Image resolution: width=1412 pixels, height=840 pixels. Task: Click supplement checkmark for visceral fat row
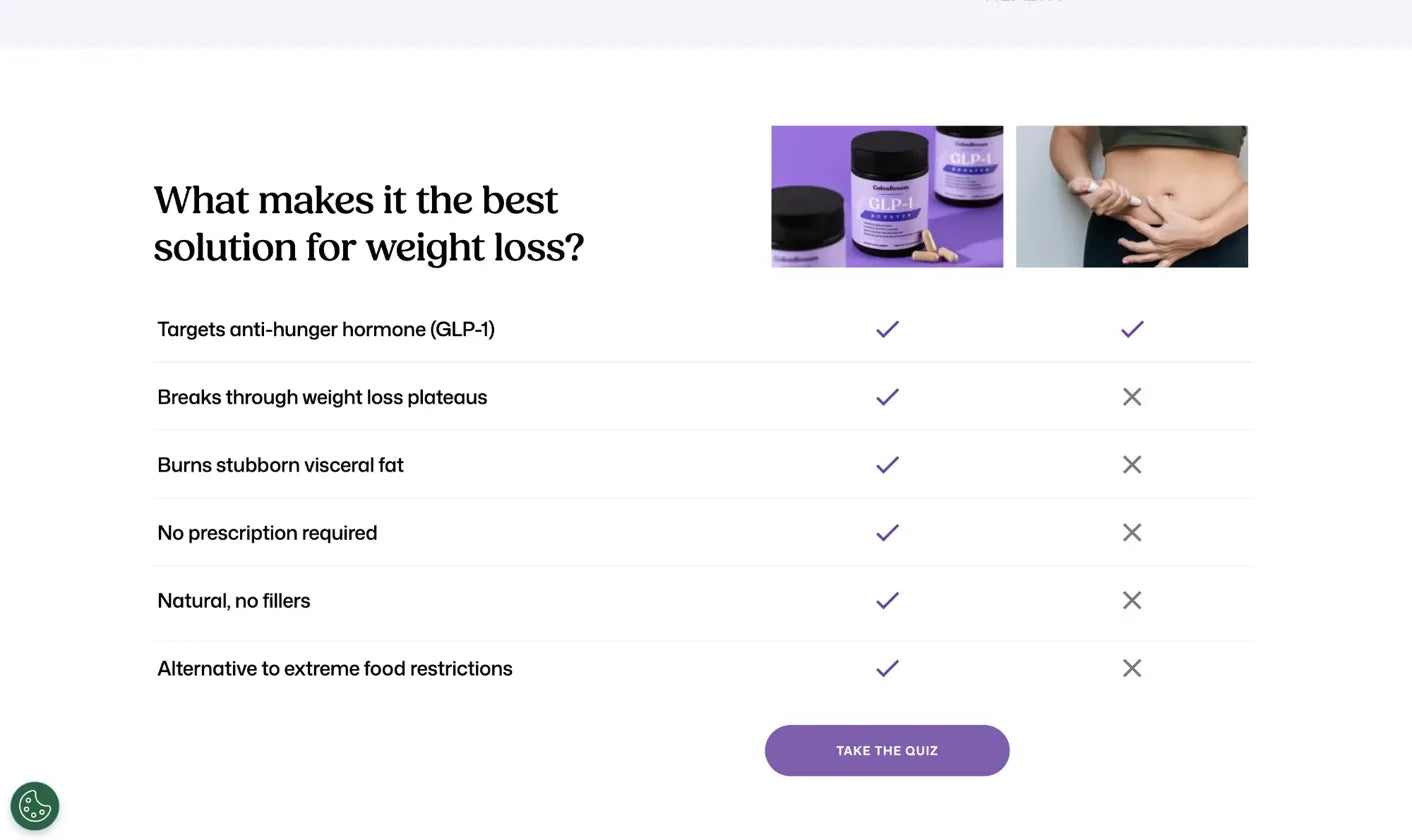[x=887, y=465]
